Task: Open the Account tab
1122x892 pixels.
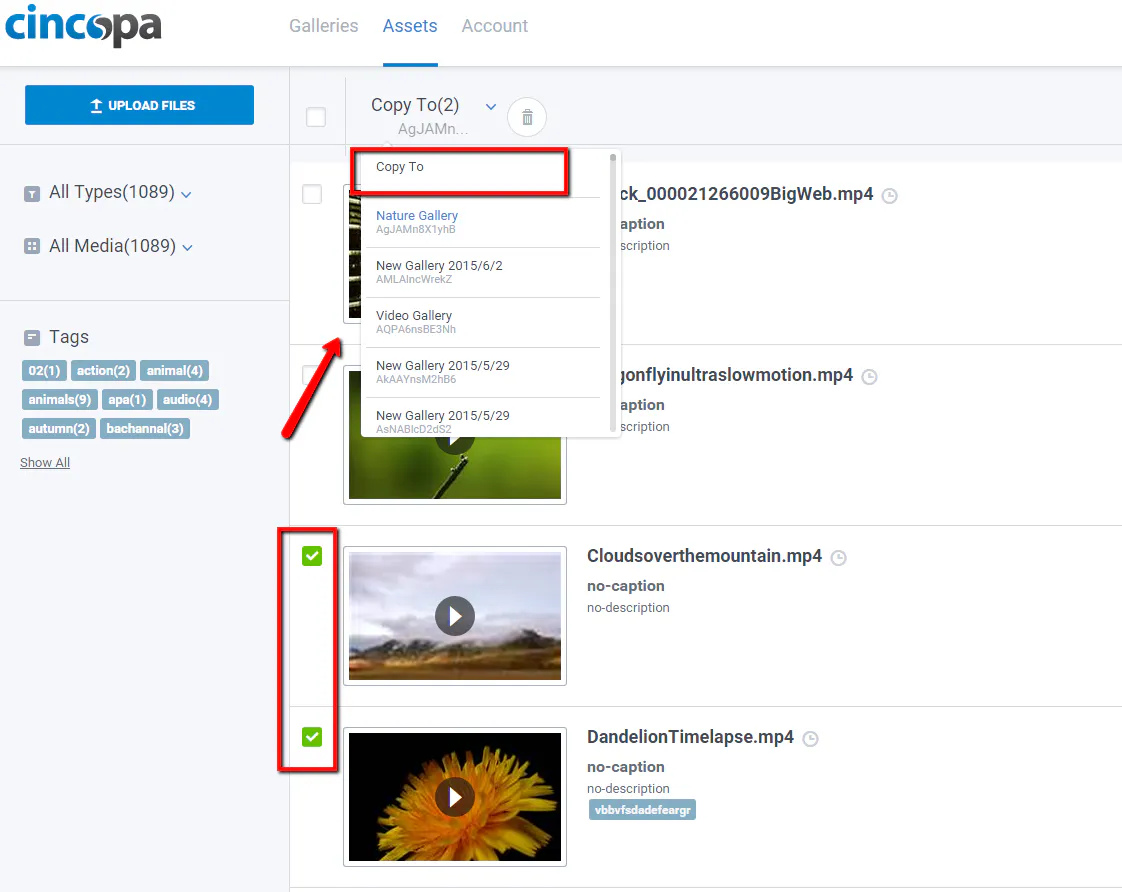Action: click(x=494, y=26)
